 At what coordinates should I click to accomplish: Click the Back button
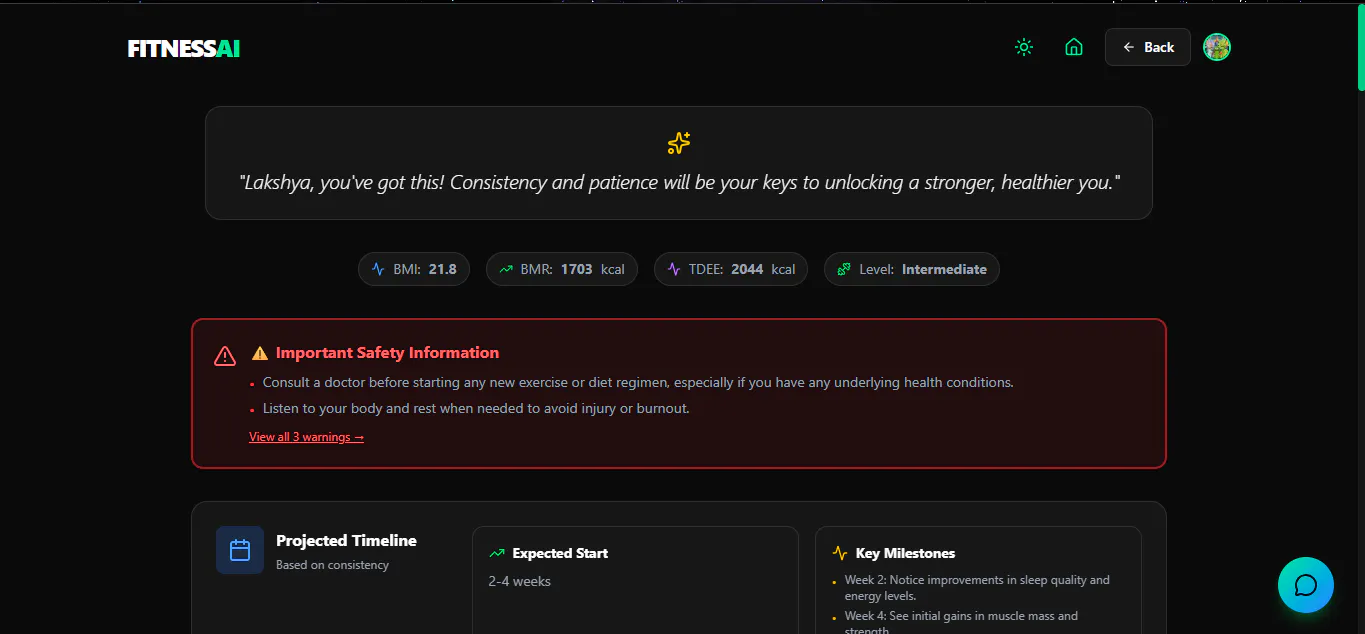click(x=1148, y=47)
